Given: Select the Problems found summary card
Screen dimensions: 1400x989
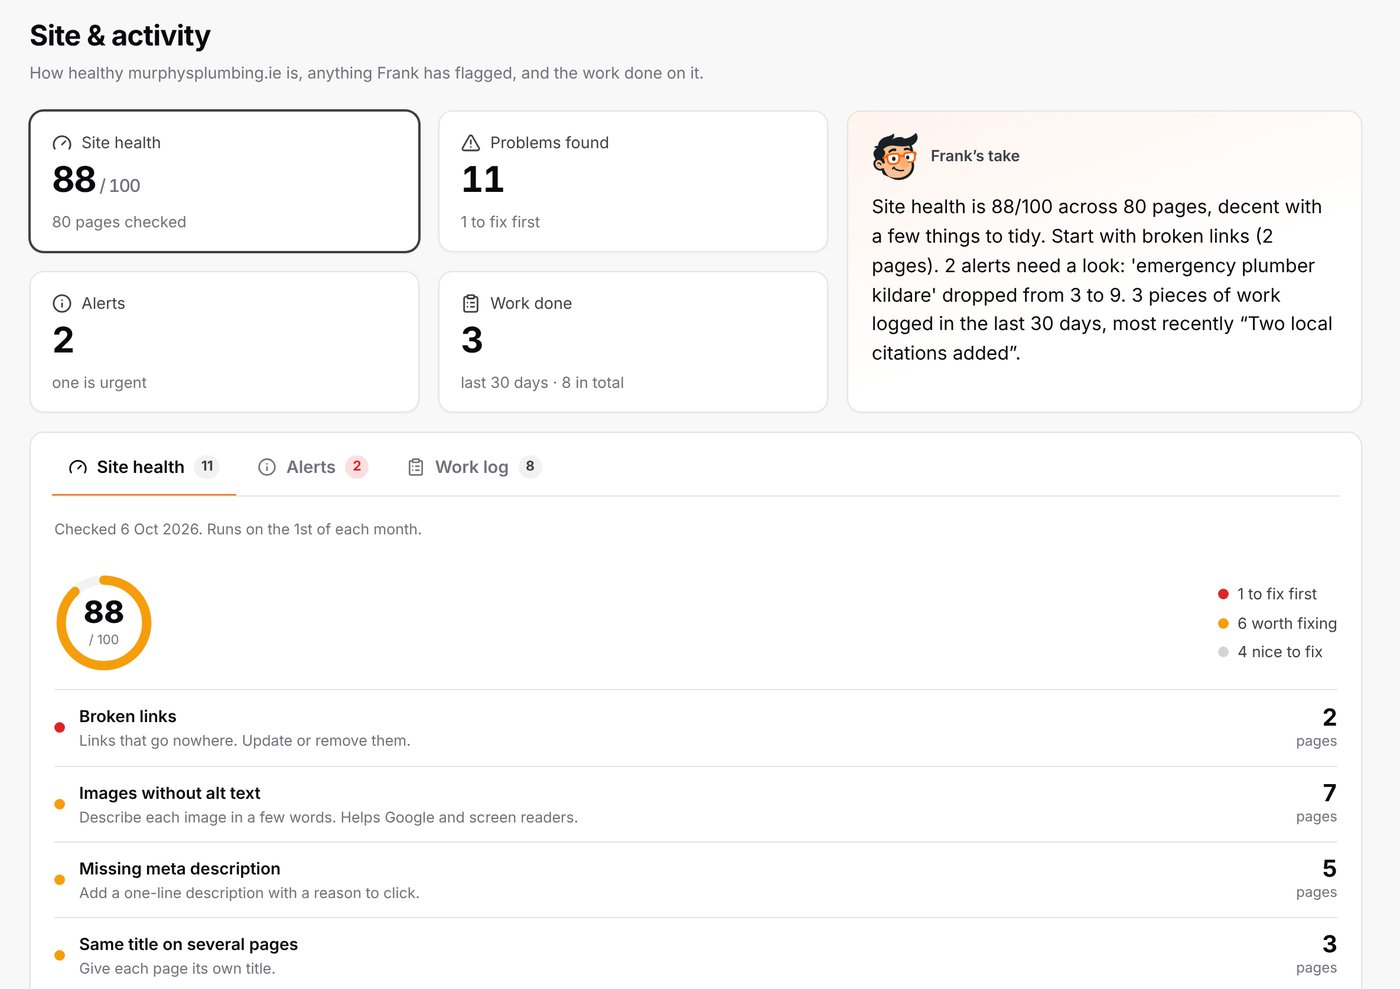Looking at the screenshot, I should pyautogui.click(x=633, y=181).
